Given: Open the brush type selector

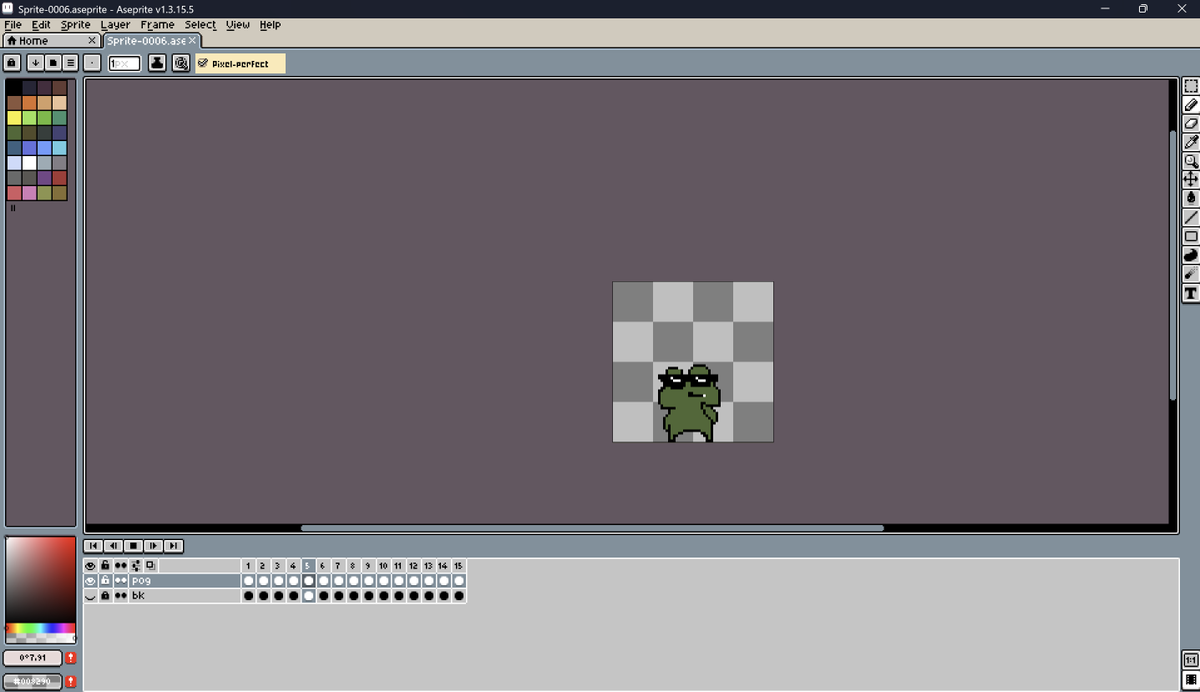Looking at the screenshot, I should [x=92, y=63].
